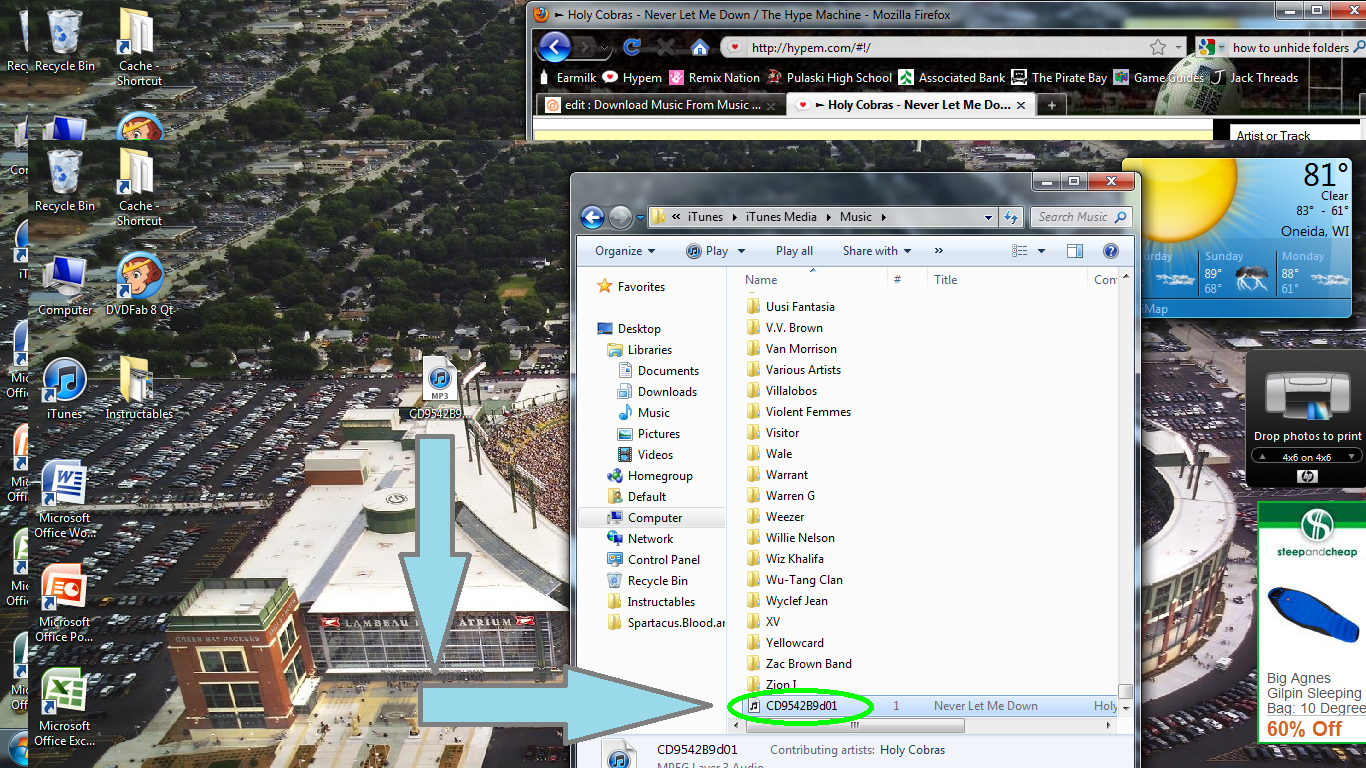
Task: Open the Share with menu
Action: pos(877,251)
